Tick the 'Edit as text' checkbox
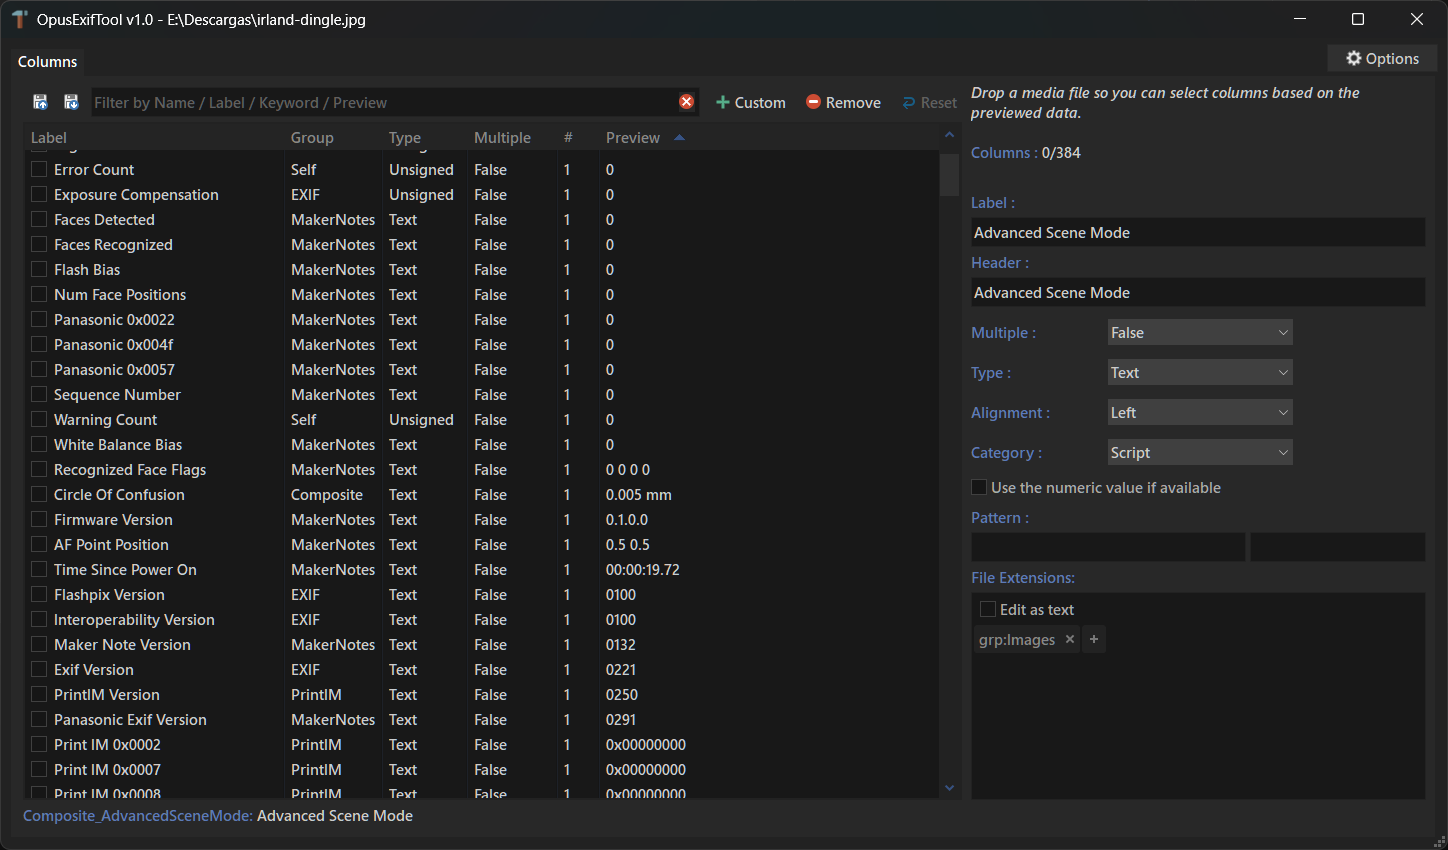Screen dimensions: 1448x850 [988, 609]
